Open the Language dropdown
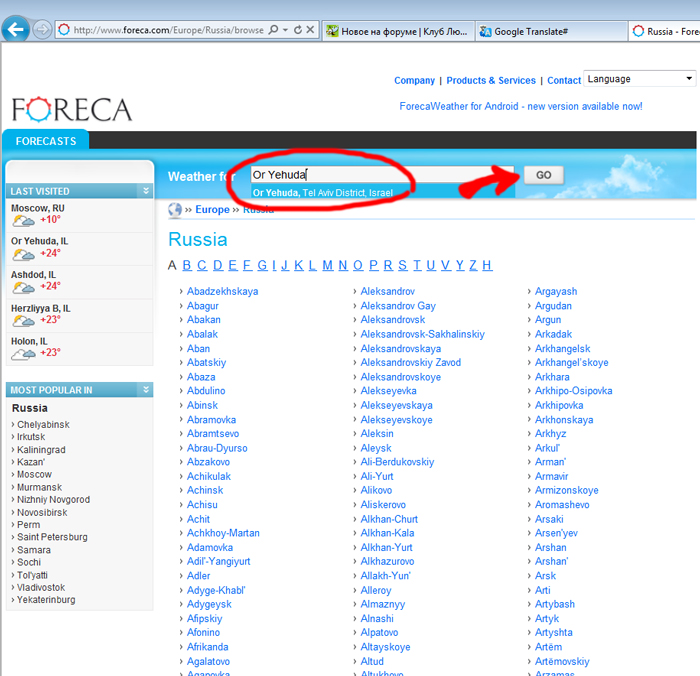 click(x=640, y=79)
